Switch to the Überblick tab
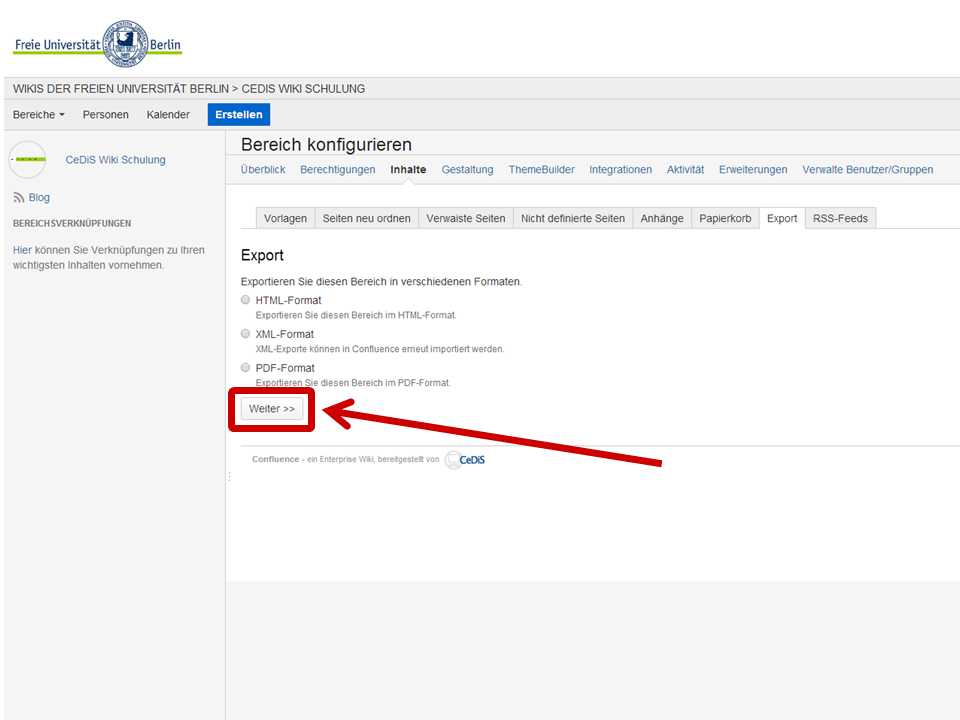Viewport: 960px width, 720px height. [263, 170]
